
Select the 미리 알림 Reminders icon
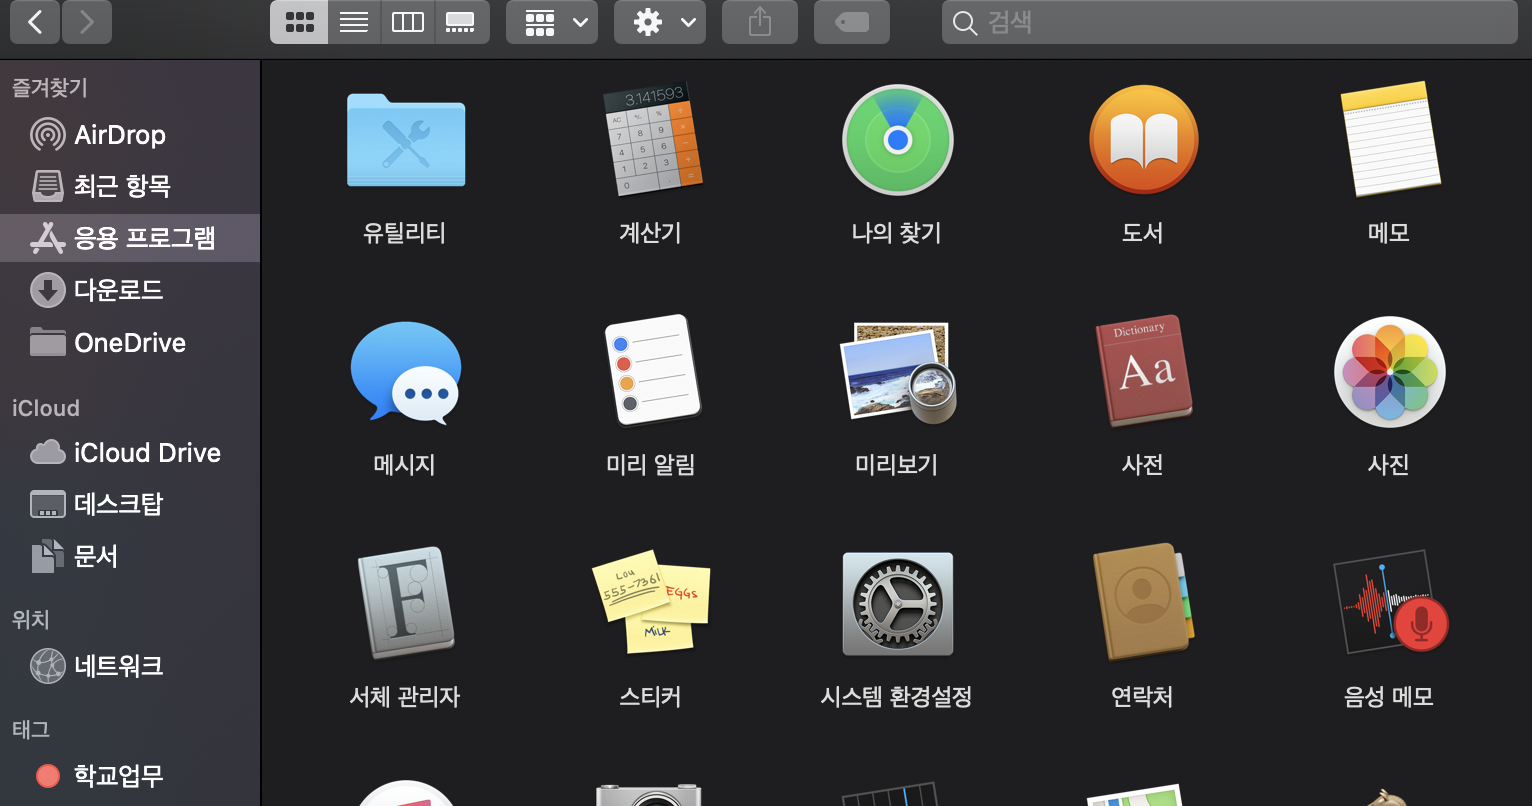[x=651, y=372]
